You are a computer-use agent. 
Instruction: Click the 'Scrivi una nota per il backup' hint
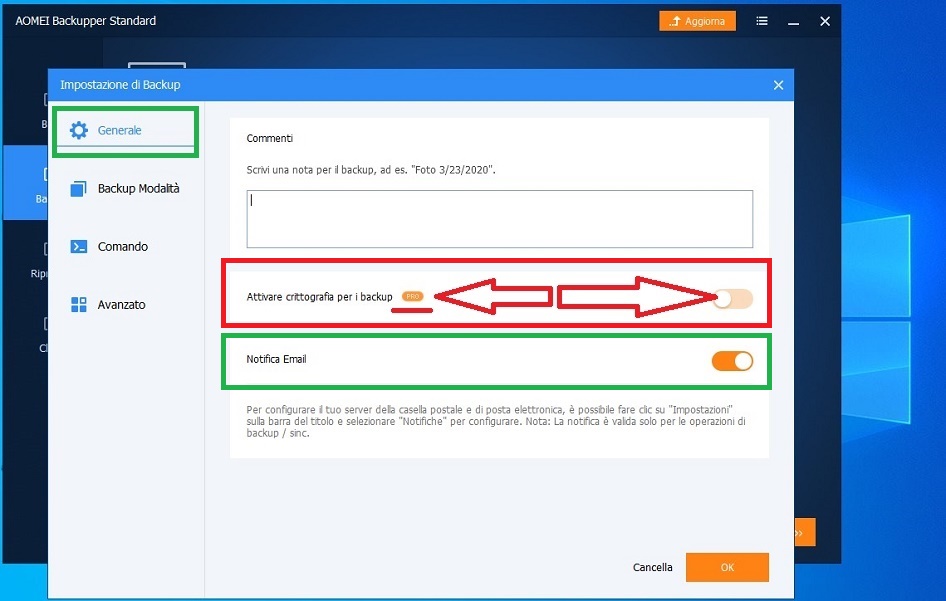pyautogui.click(x=371, y=170)
